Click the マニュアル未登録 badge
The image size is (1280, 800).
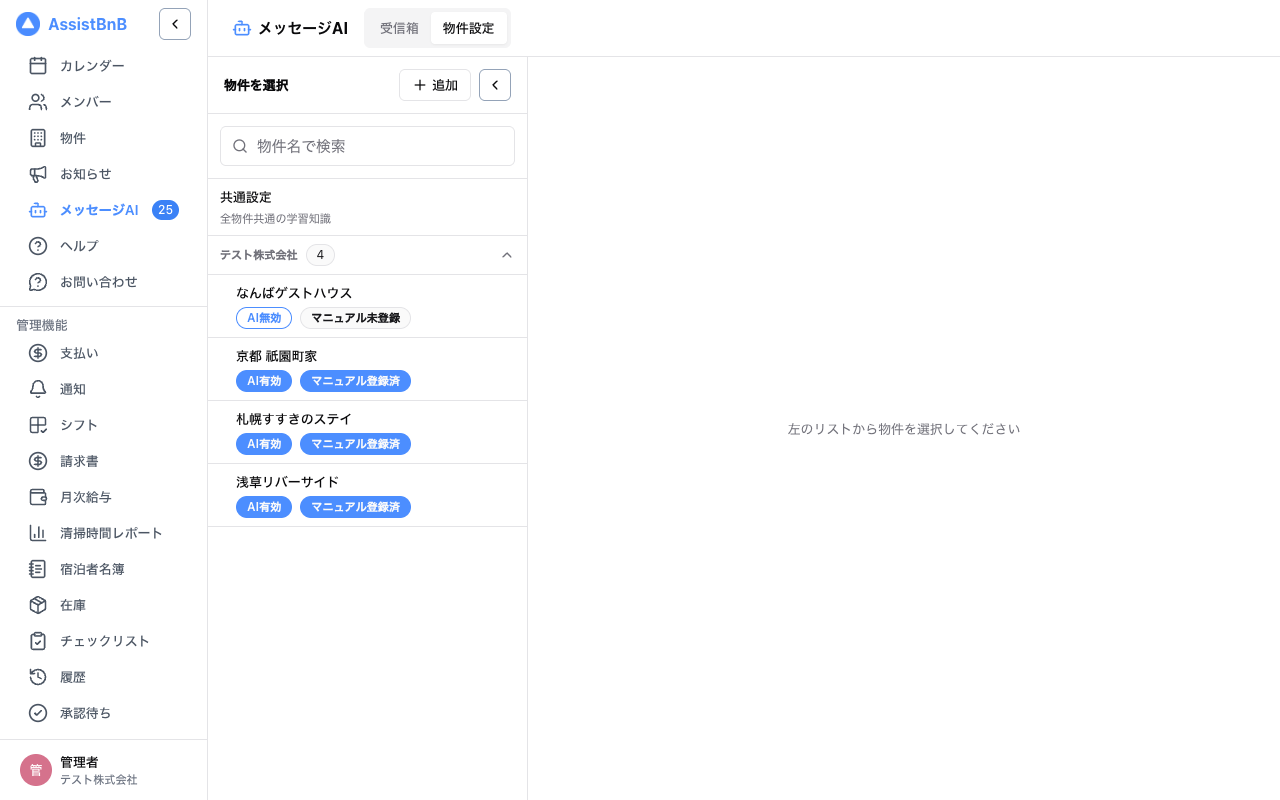pyautogui.click(x=355, y=318)
